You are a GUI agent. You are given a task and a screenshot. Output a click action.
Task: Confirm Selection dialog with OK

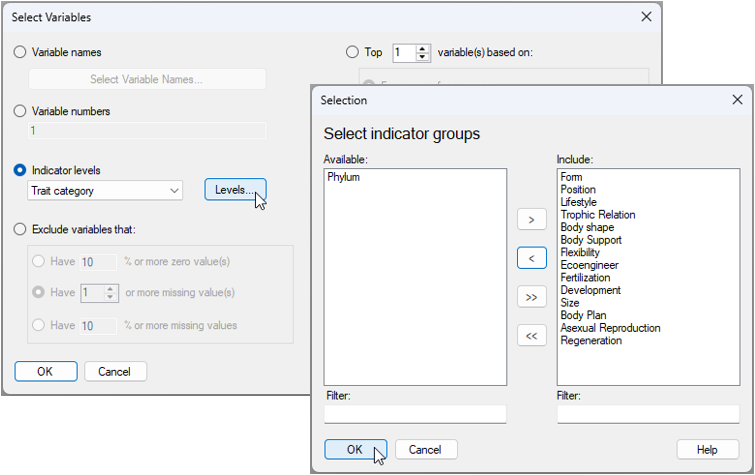point(355,449)
